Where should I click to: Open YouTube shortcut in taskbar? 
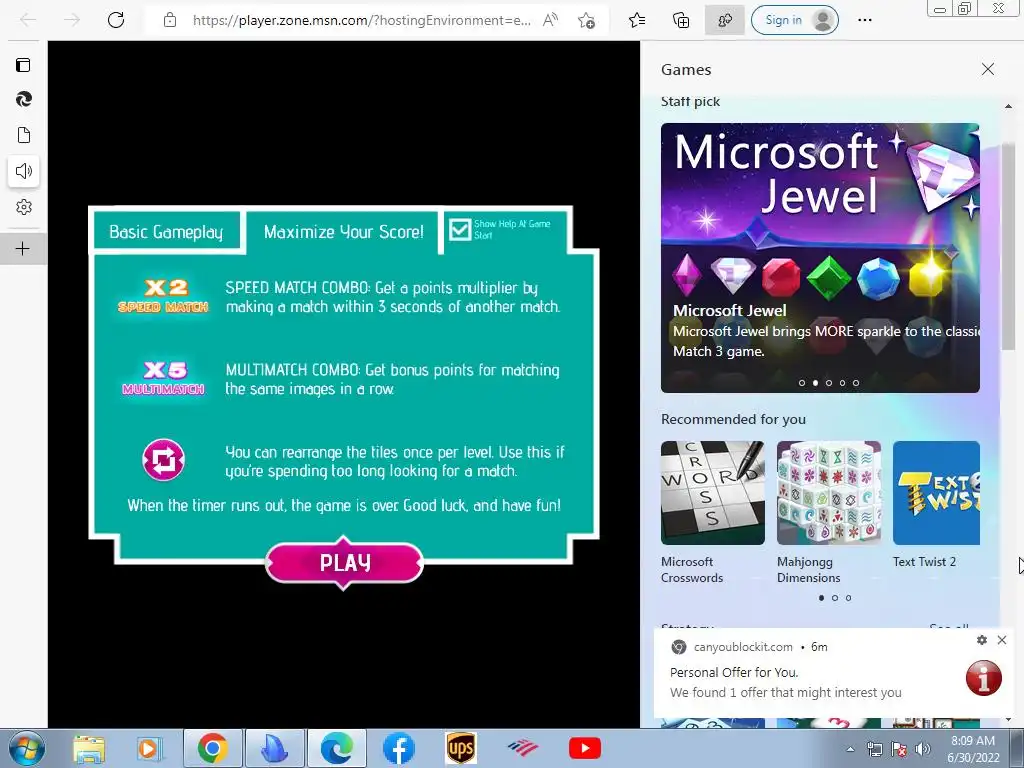click(x=584, y=748)
